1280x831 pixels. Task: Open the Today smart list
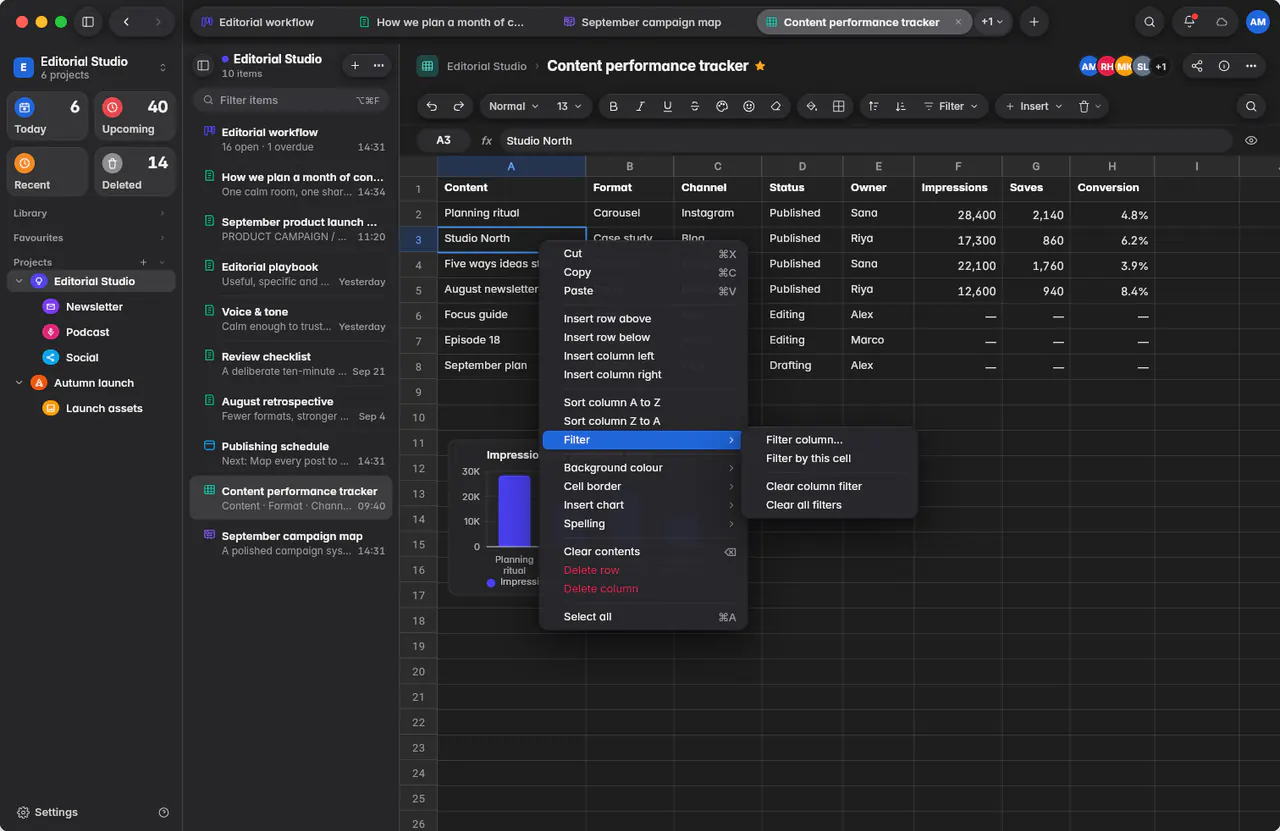click(x=48, y=116)
